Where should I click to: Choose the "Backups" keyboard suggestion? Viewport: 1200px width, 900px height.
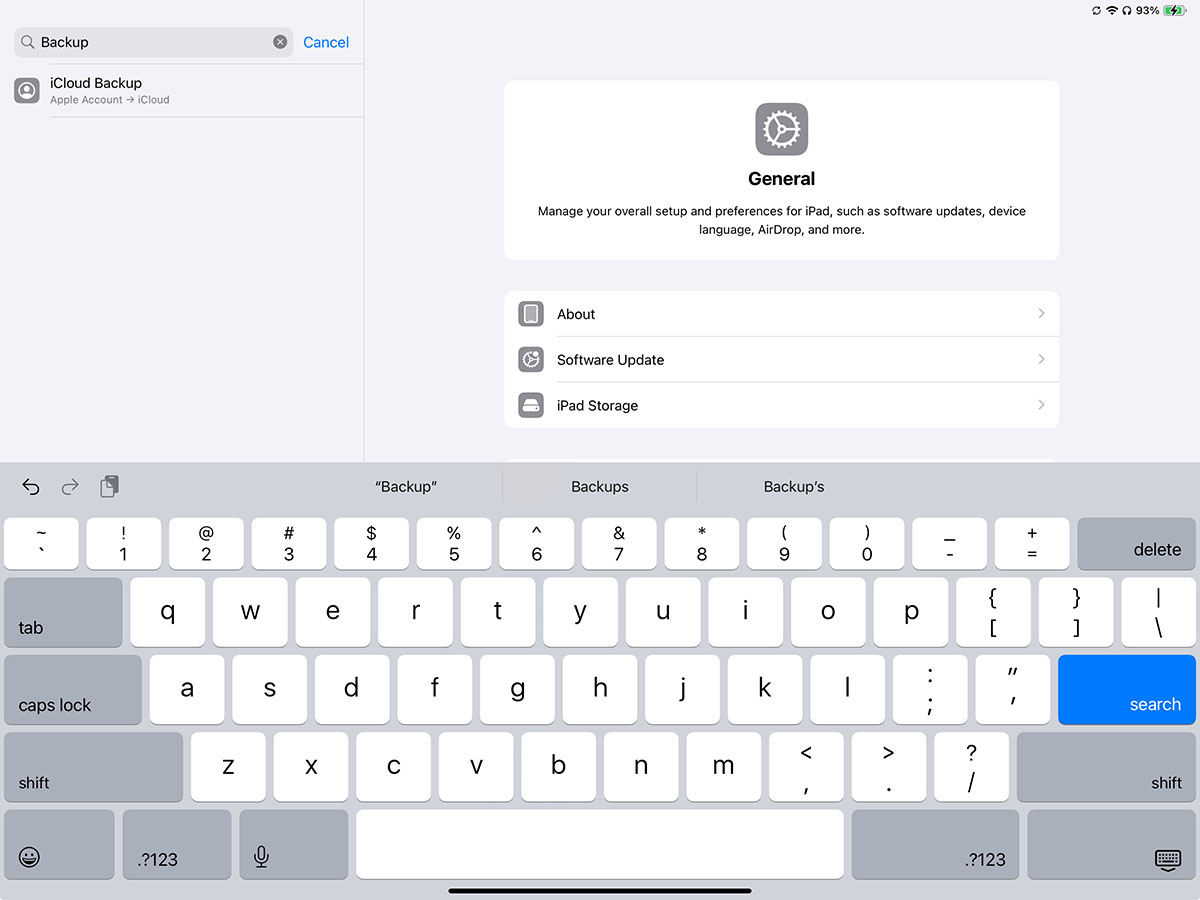[x=599, y=487]
